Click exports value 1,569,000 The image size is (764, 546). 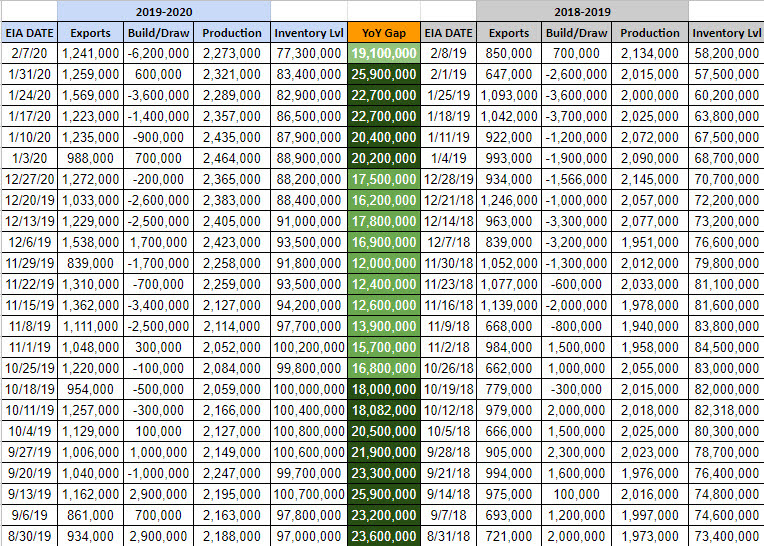point(90,95)
